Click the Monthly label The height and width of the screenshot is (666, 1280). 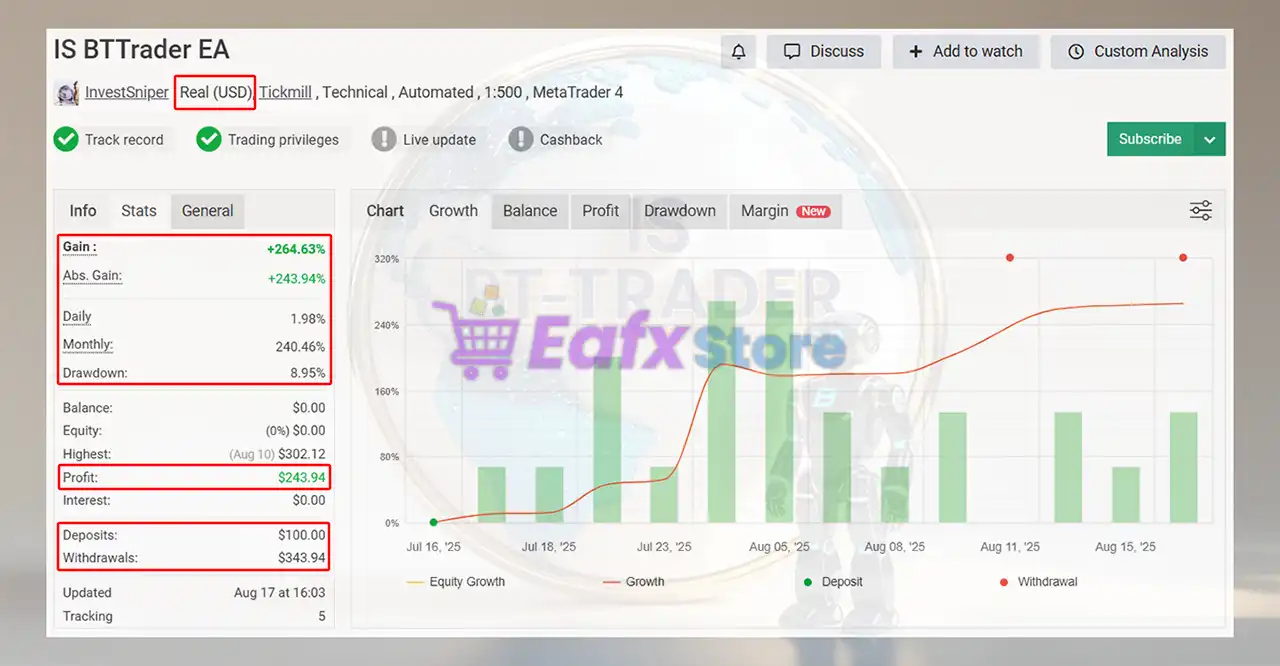(x=88, y=345)
